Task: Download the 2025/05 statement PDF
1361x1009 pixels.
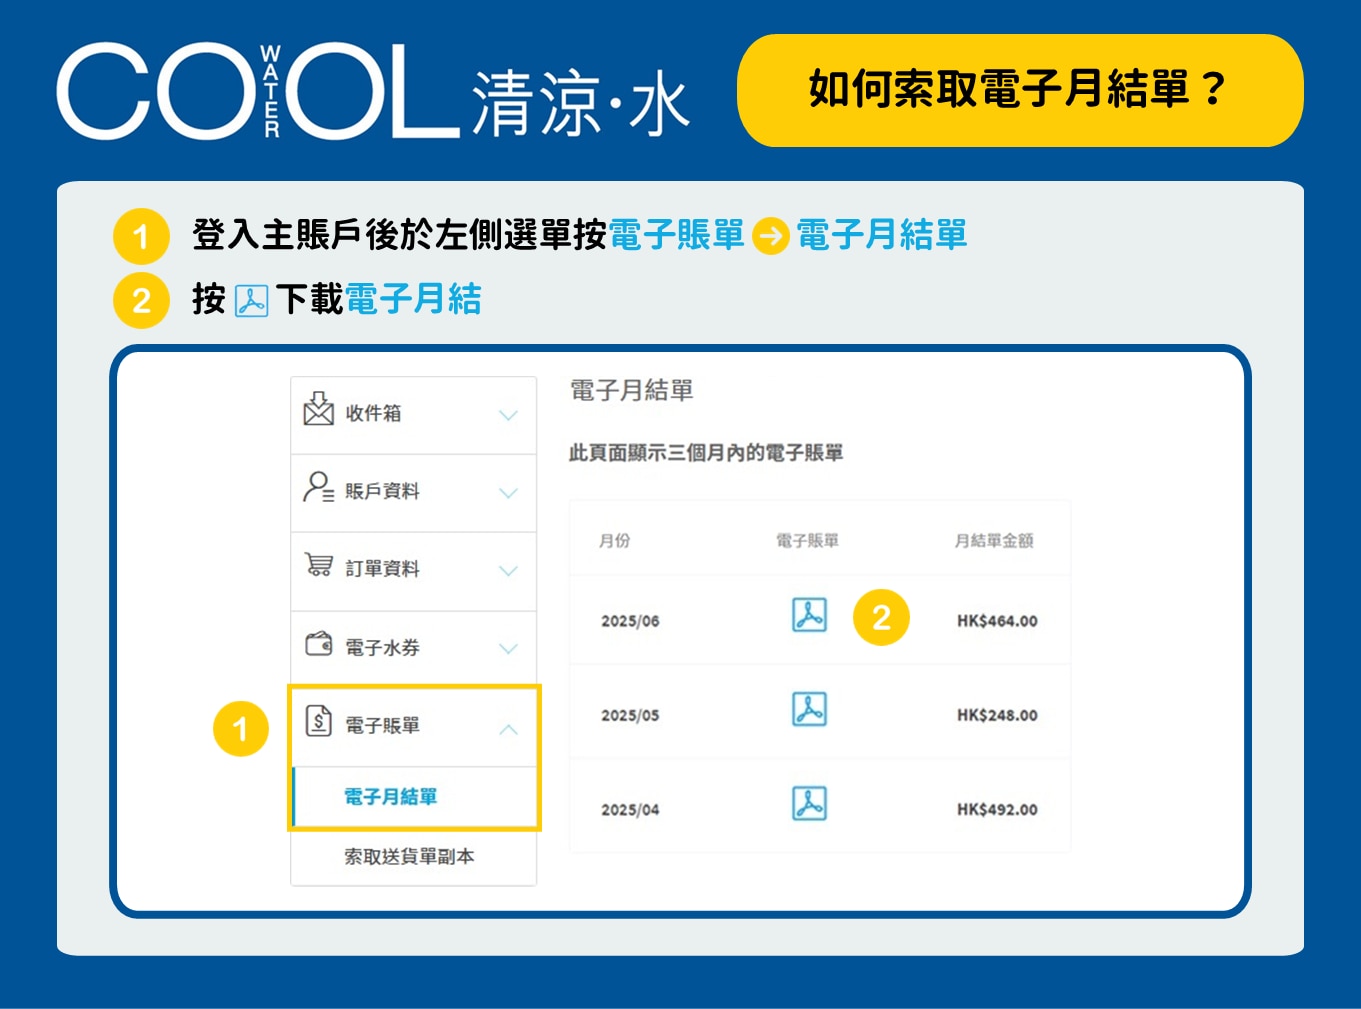Action: tap(809, 709)
